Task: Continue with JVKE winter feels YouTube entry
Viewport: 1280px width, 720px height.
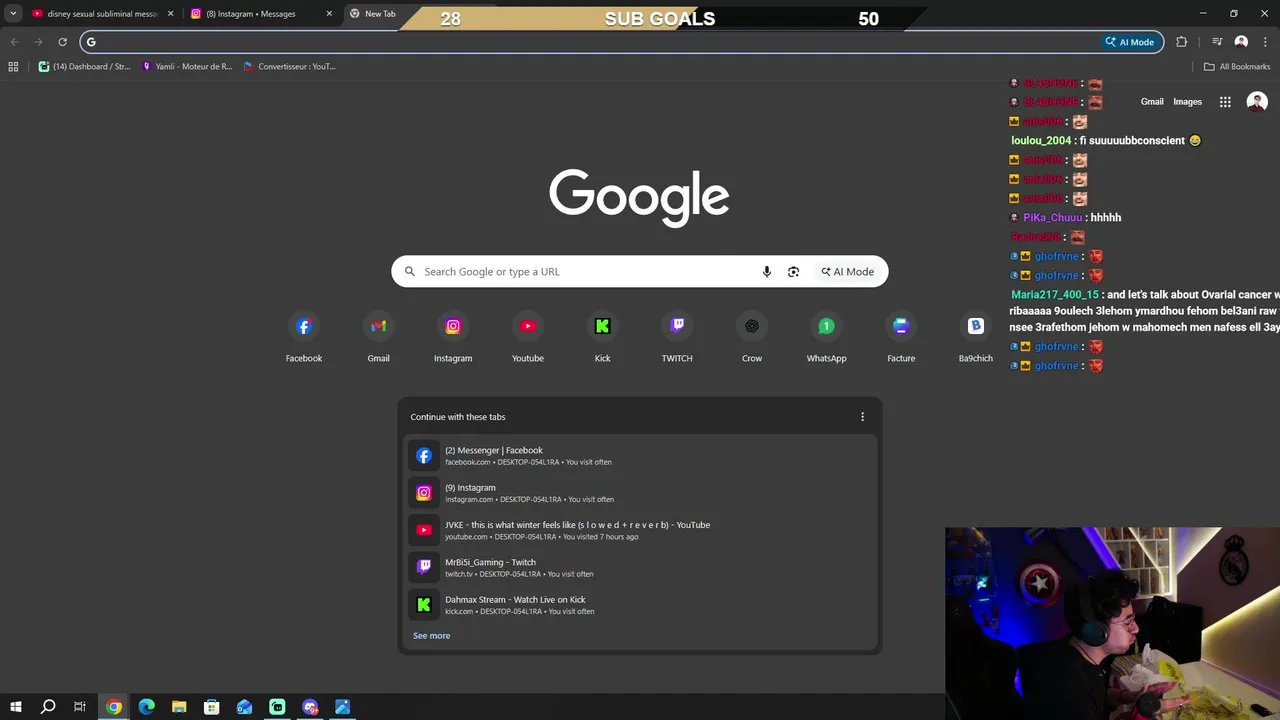Action: pos(640,530)
